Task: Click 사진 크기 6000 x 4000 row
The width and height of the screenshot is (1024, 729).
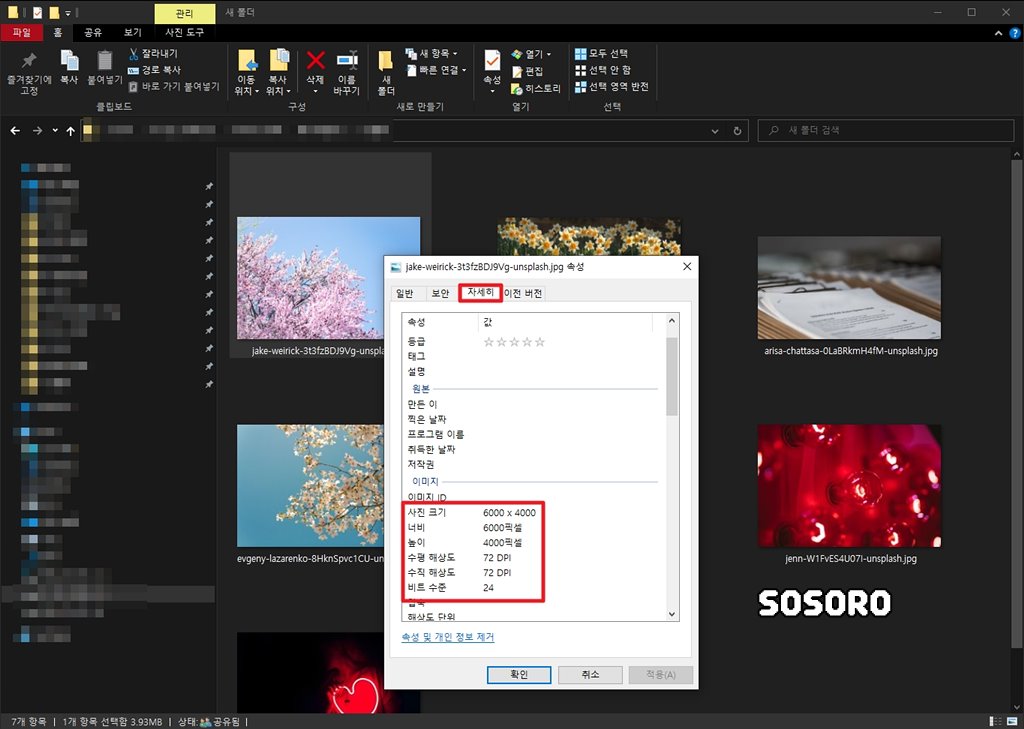Action: 472,513
